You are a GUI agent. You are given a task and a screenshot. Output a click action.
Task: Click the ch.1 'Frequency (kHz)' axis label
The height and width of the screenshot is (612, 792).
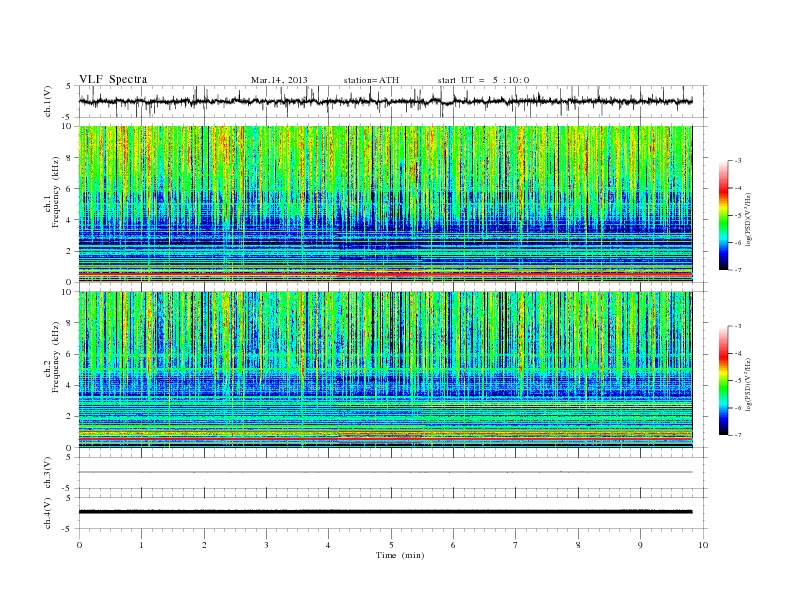click(56, 192)
